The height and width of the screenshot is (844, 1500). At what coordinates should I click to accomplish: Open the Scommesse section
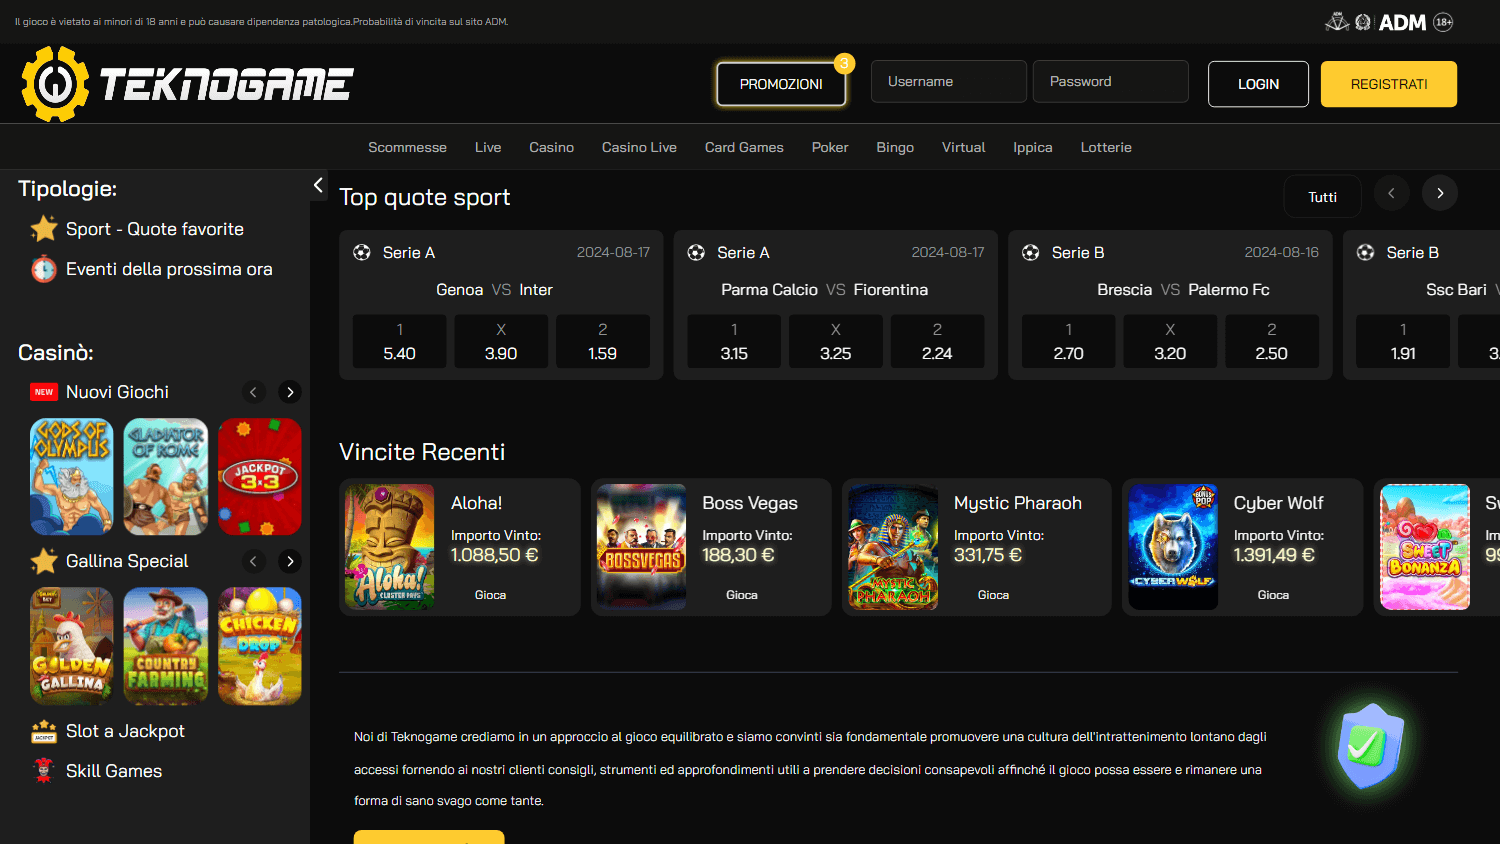(407, 147)
